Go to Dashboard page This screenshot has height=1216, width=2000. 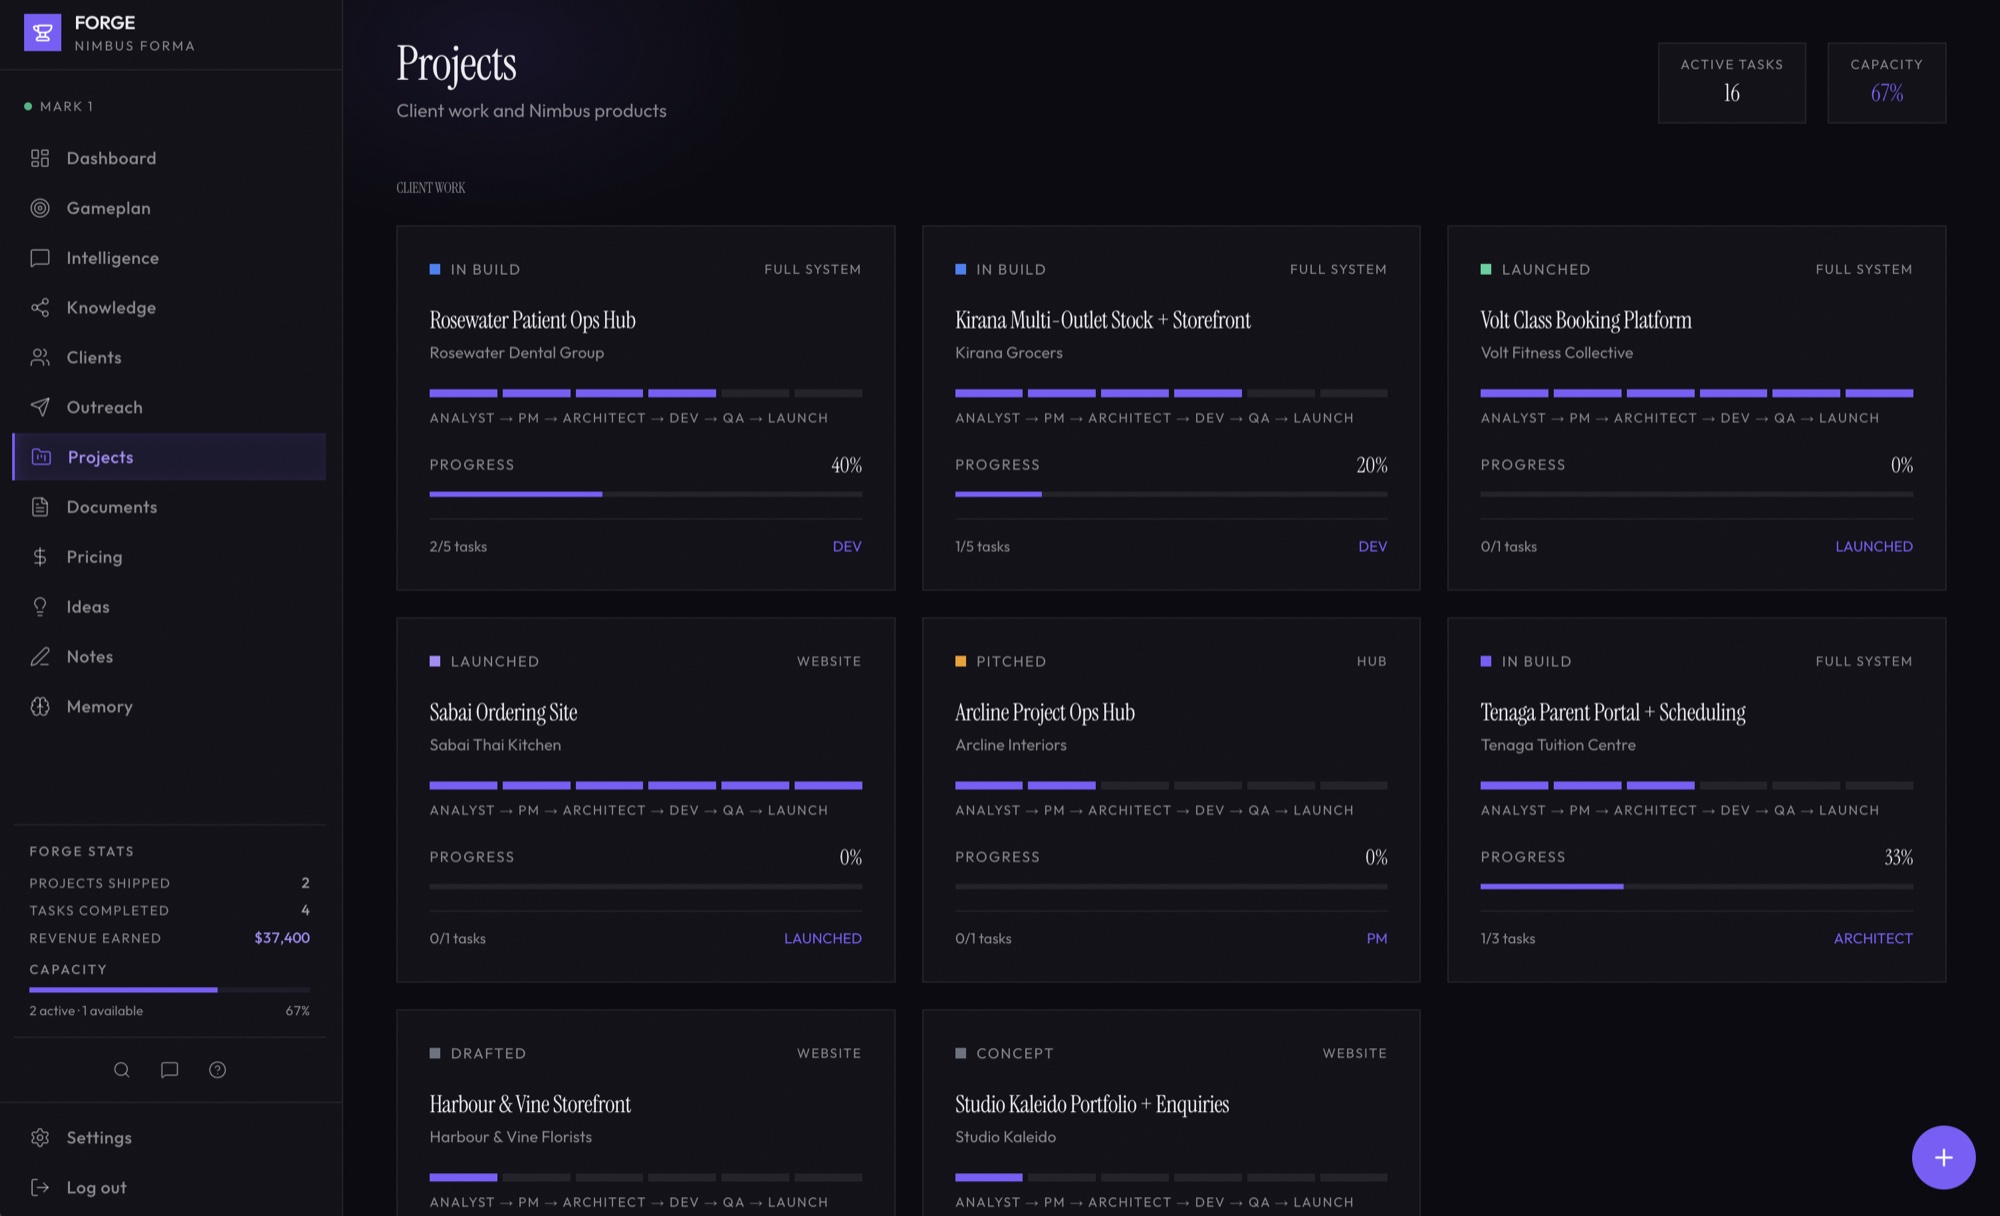pos(169,158)
